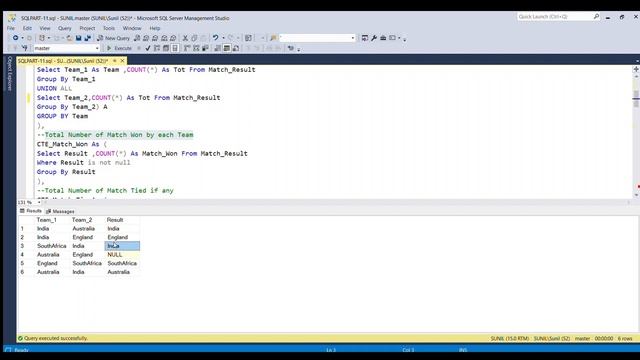Click the magnifier in Quick Launch
This screenshot has height=360, width=640.
tap(596, 16)
